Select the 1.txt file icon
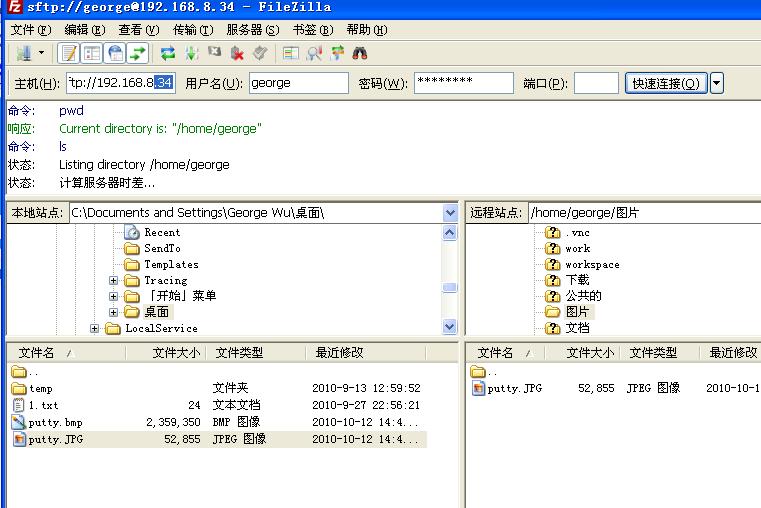 [18, 405]
